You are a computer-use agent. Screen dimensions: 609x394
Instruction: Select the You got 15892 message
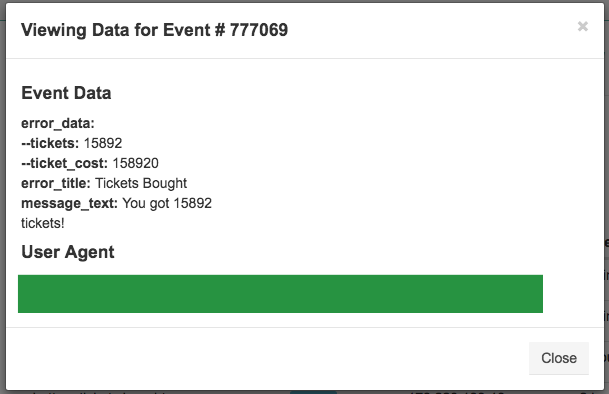(167, 204)
